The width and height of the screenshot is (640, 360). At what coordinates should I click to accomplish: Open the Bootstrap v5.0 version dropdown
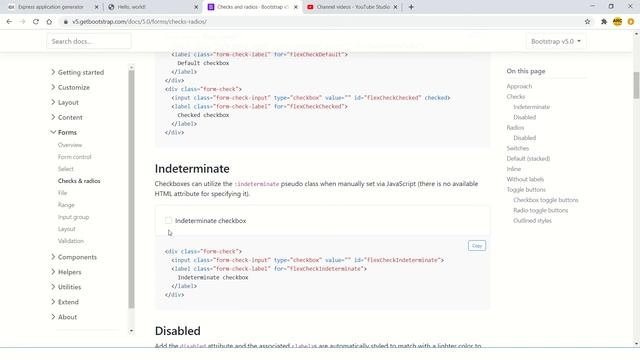tap(556, 41)
